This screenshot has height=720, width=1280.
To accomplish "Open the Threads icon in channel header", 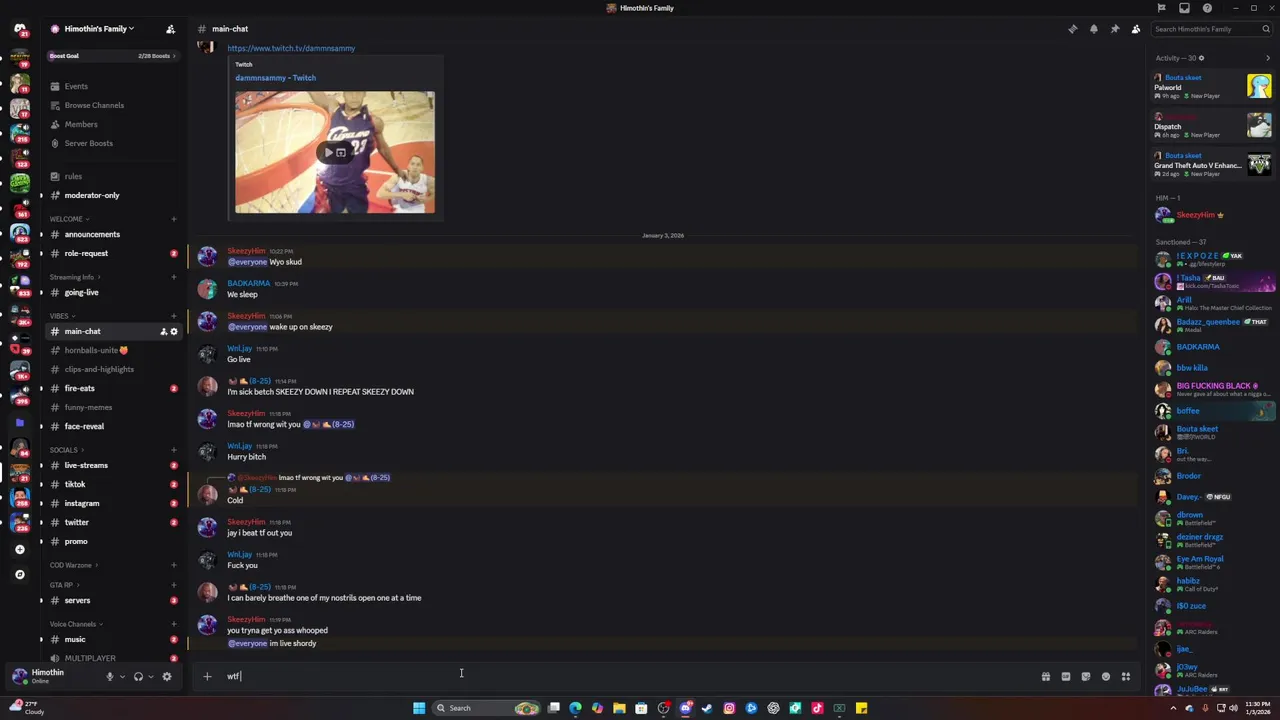I will [1073, 29].
